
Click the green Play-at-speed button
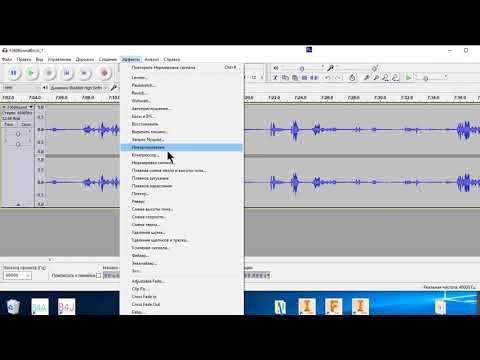tap(408, 78)
